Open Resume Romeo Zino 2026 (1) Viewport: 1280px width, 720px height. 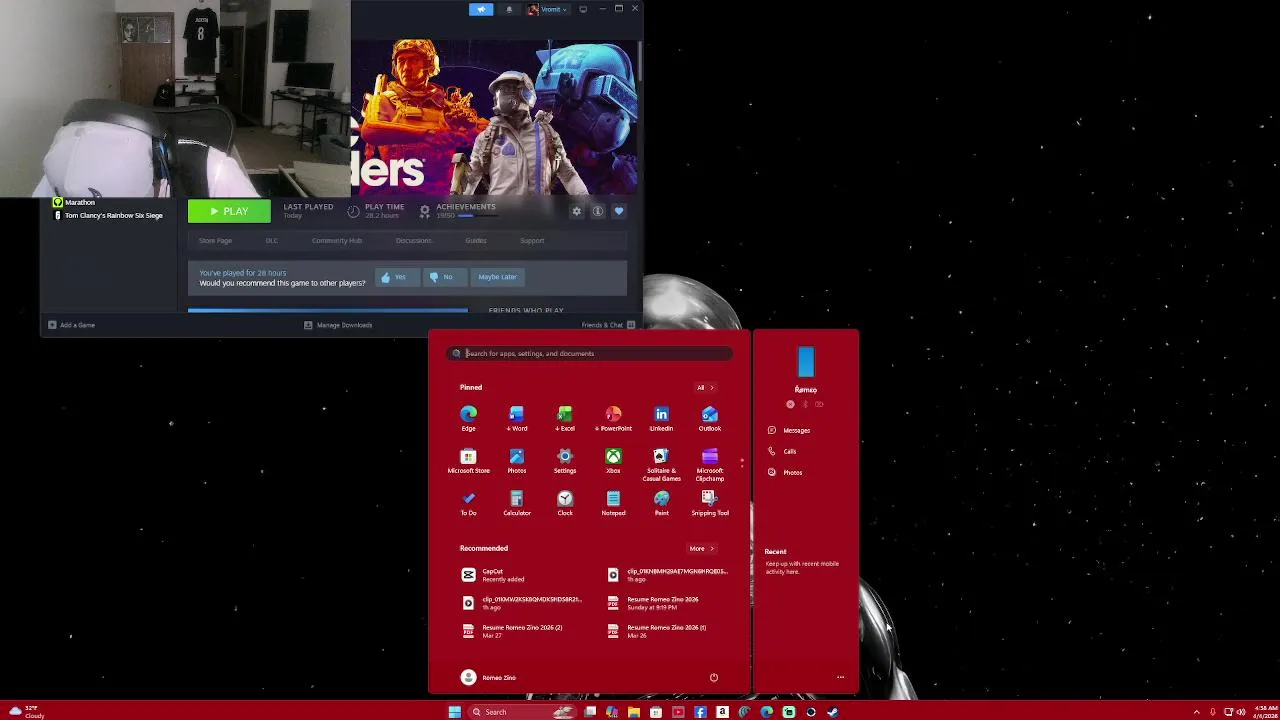click(x=657, y=631)
